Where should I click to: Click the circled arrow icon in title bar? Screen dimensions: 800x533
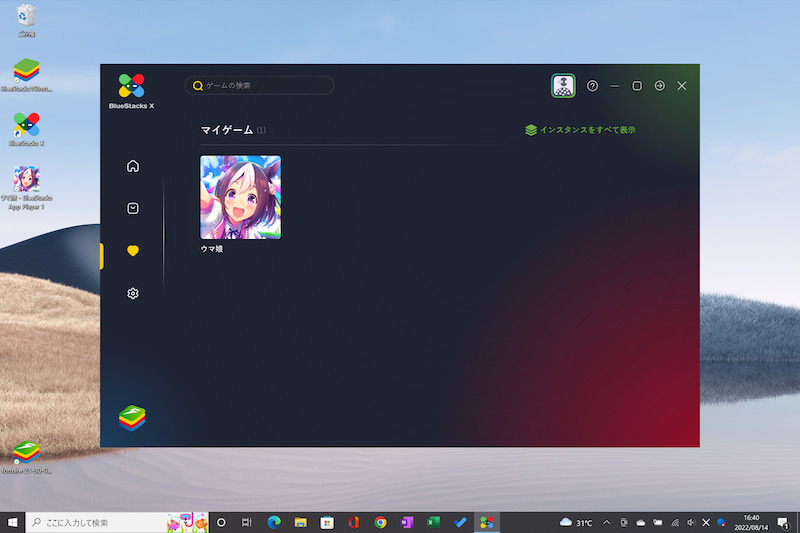pos(659,86)
